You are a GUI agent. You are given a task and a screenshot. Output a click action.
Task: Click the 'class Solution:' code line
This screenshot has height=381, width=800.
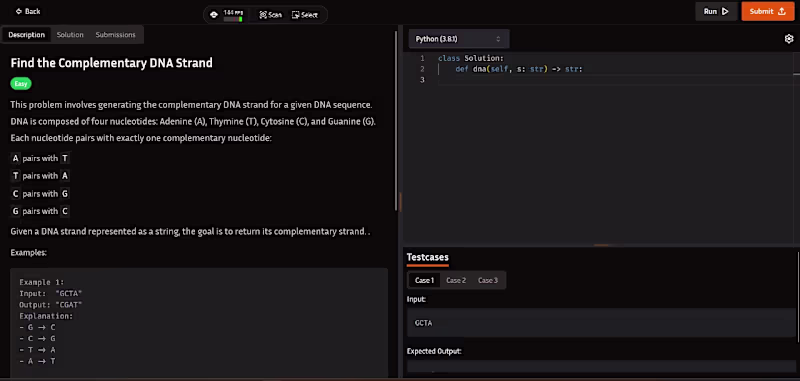(470, 58)
